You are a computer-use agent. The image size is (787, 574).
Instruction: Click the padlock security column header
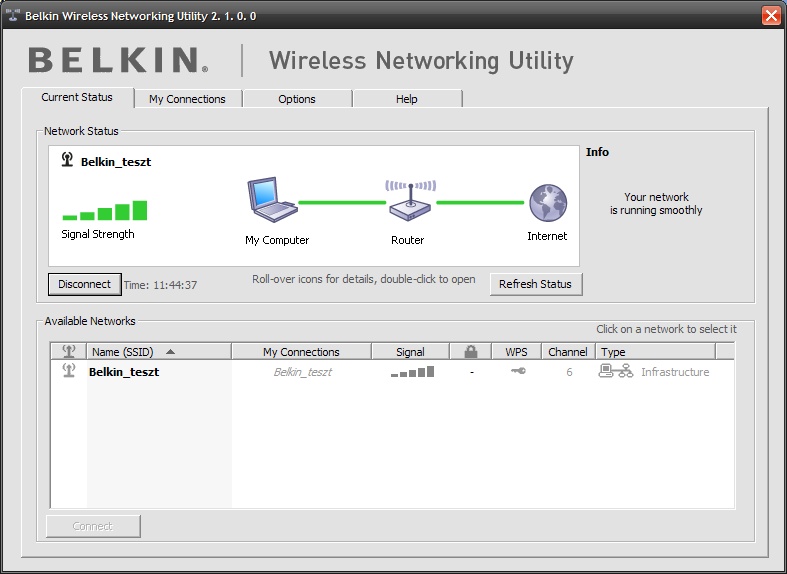tap(471, 352)
